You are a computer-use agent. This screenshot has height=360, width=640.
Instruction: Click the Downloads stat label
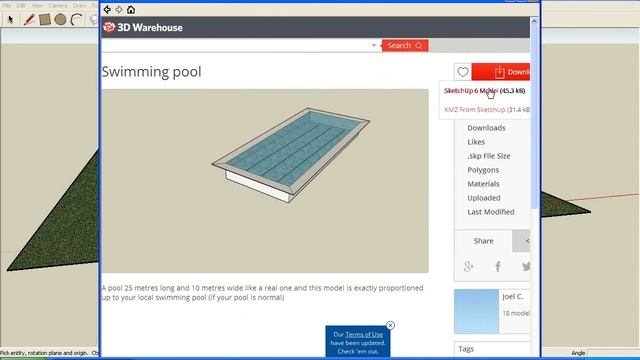point(486,128)
